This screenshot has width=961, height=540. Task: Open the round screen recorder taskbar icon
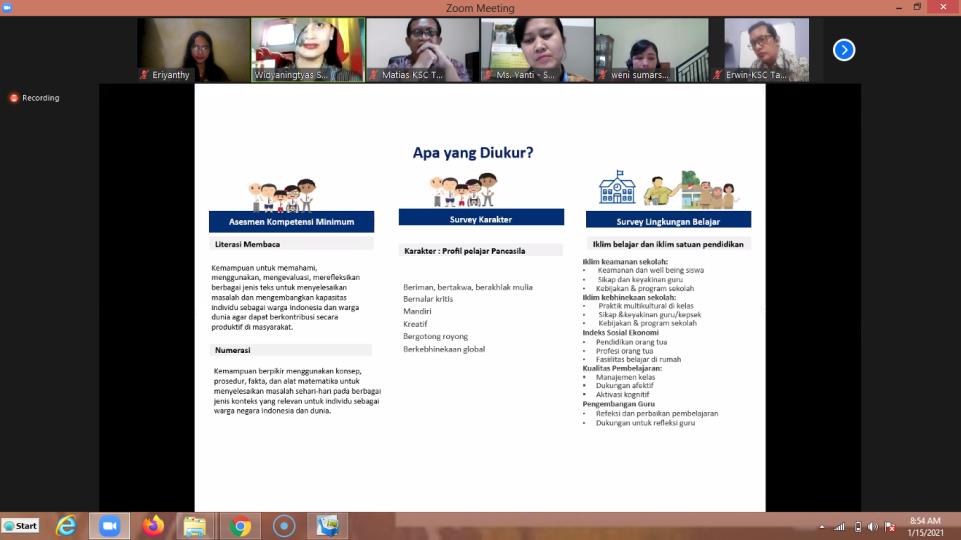click(283, 526)
